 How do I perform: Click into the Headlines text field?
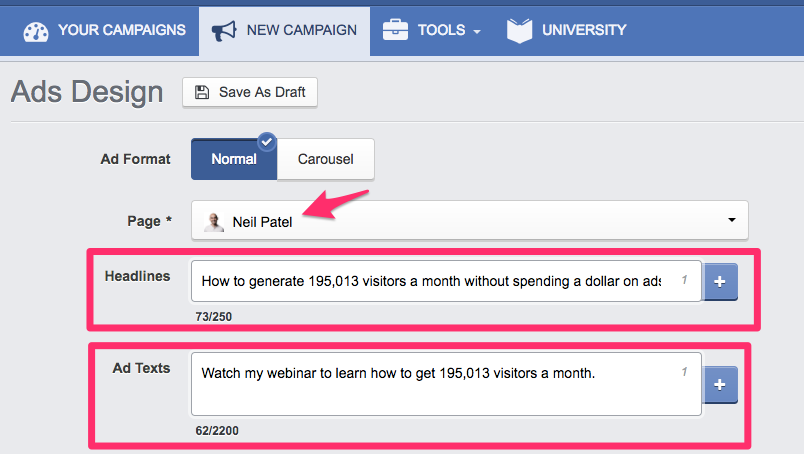[430, 282]
